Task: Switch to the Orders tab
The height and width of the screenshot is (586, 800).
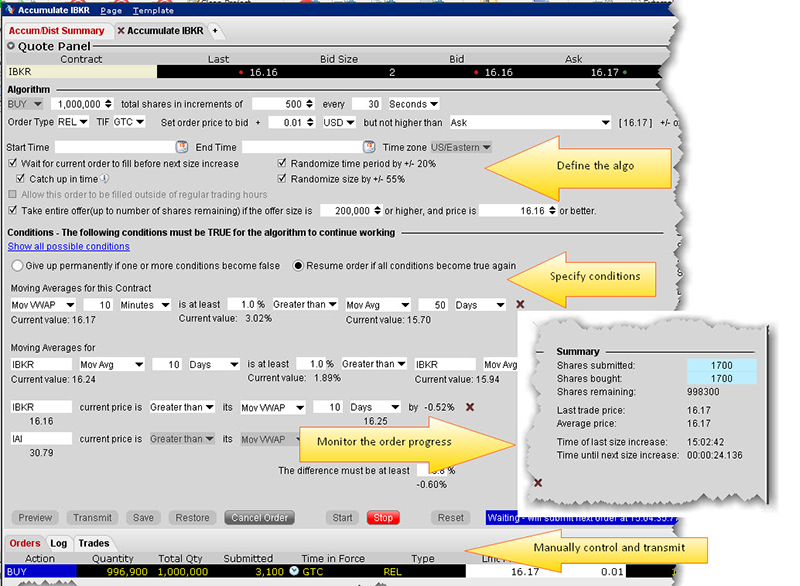Action: (24, 543)
